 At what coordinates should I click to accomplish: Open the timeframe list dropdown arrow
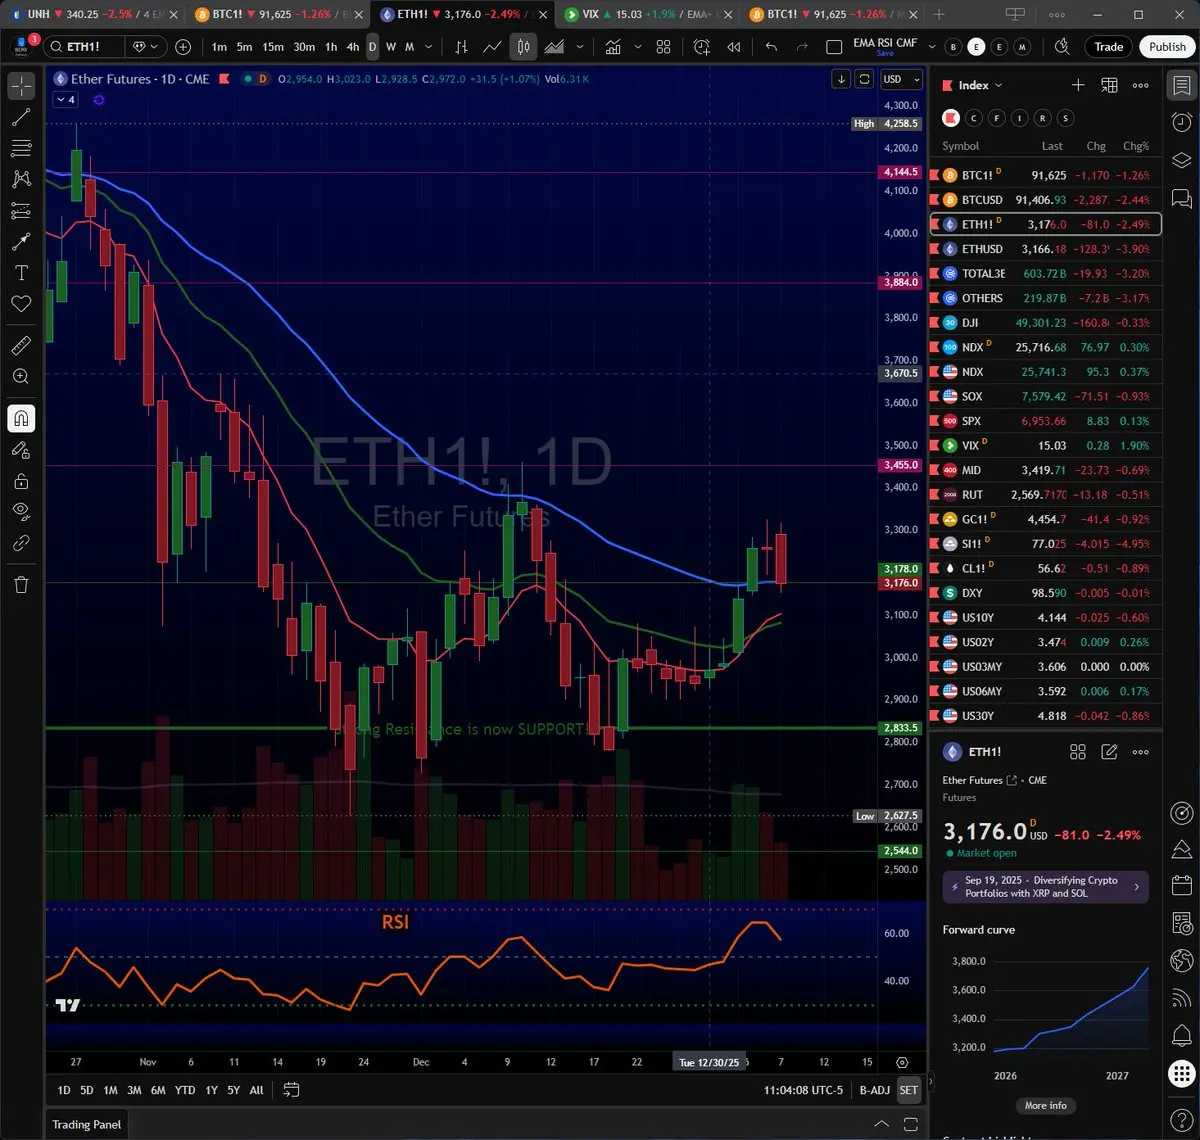pyautogui.click(x=429, y=47)
